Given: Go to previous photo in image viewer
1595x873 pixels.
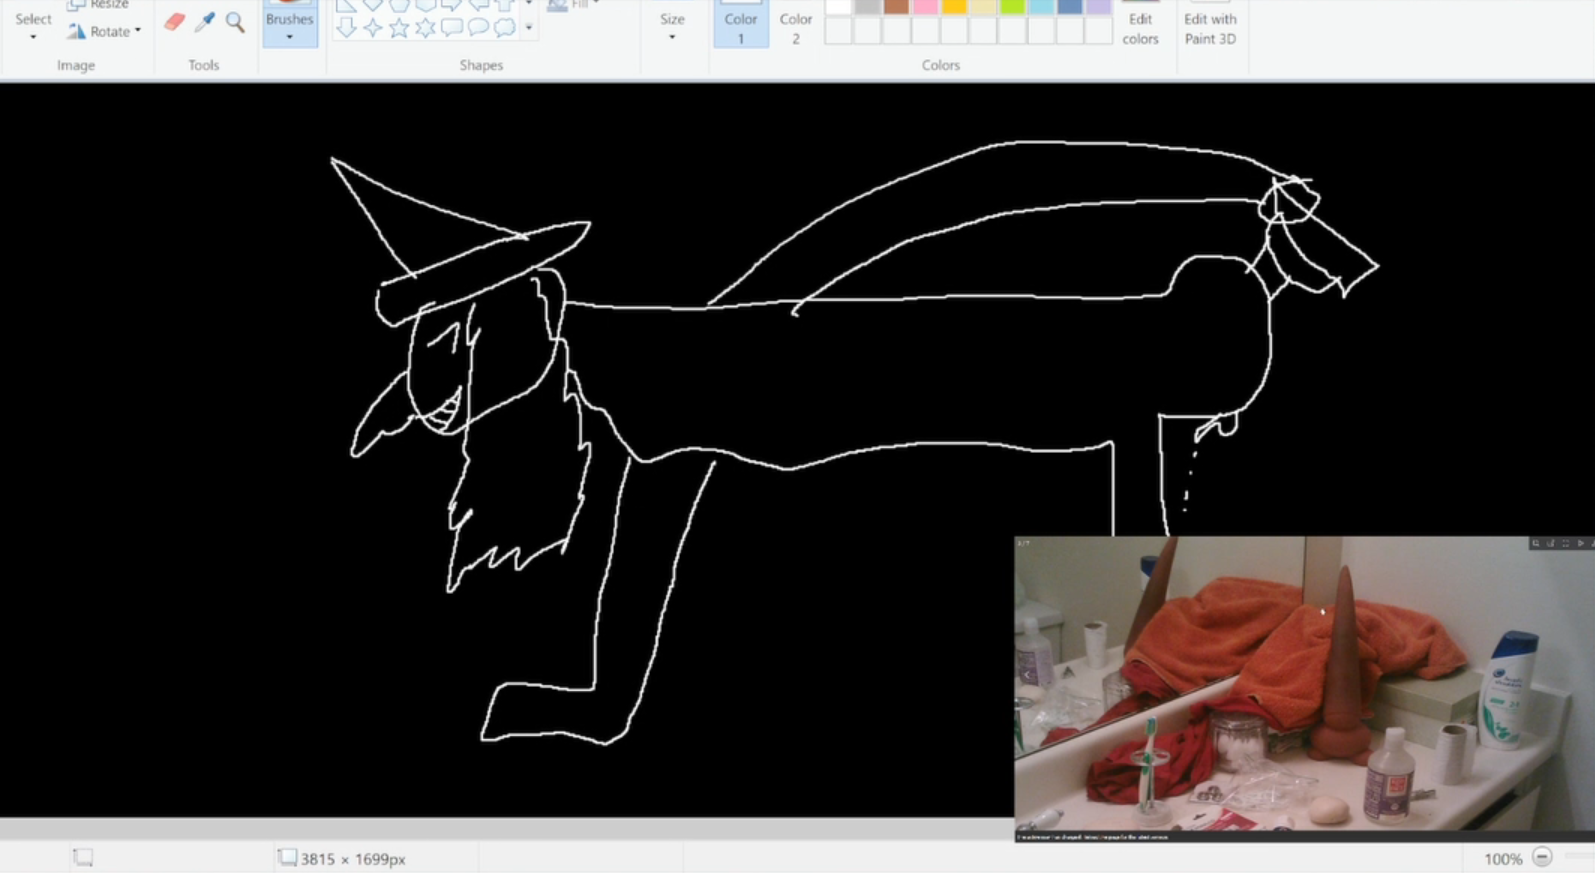Looking at the screenshot, I should (1028, 674).
